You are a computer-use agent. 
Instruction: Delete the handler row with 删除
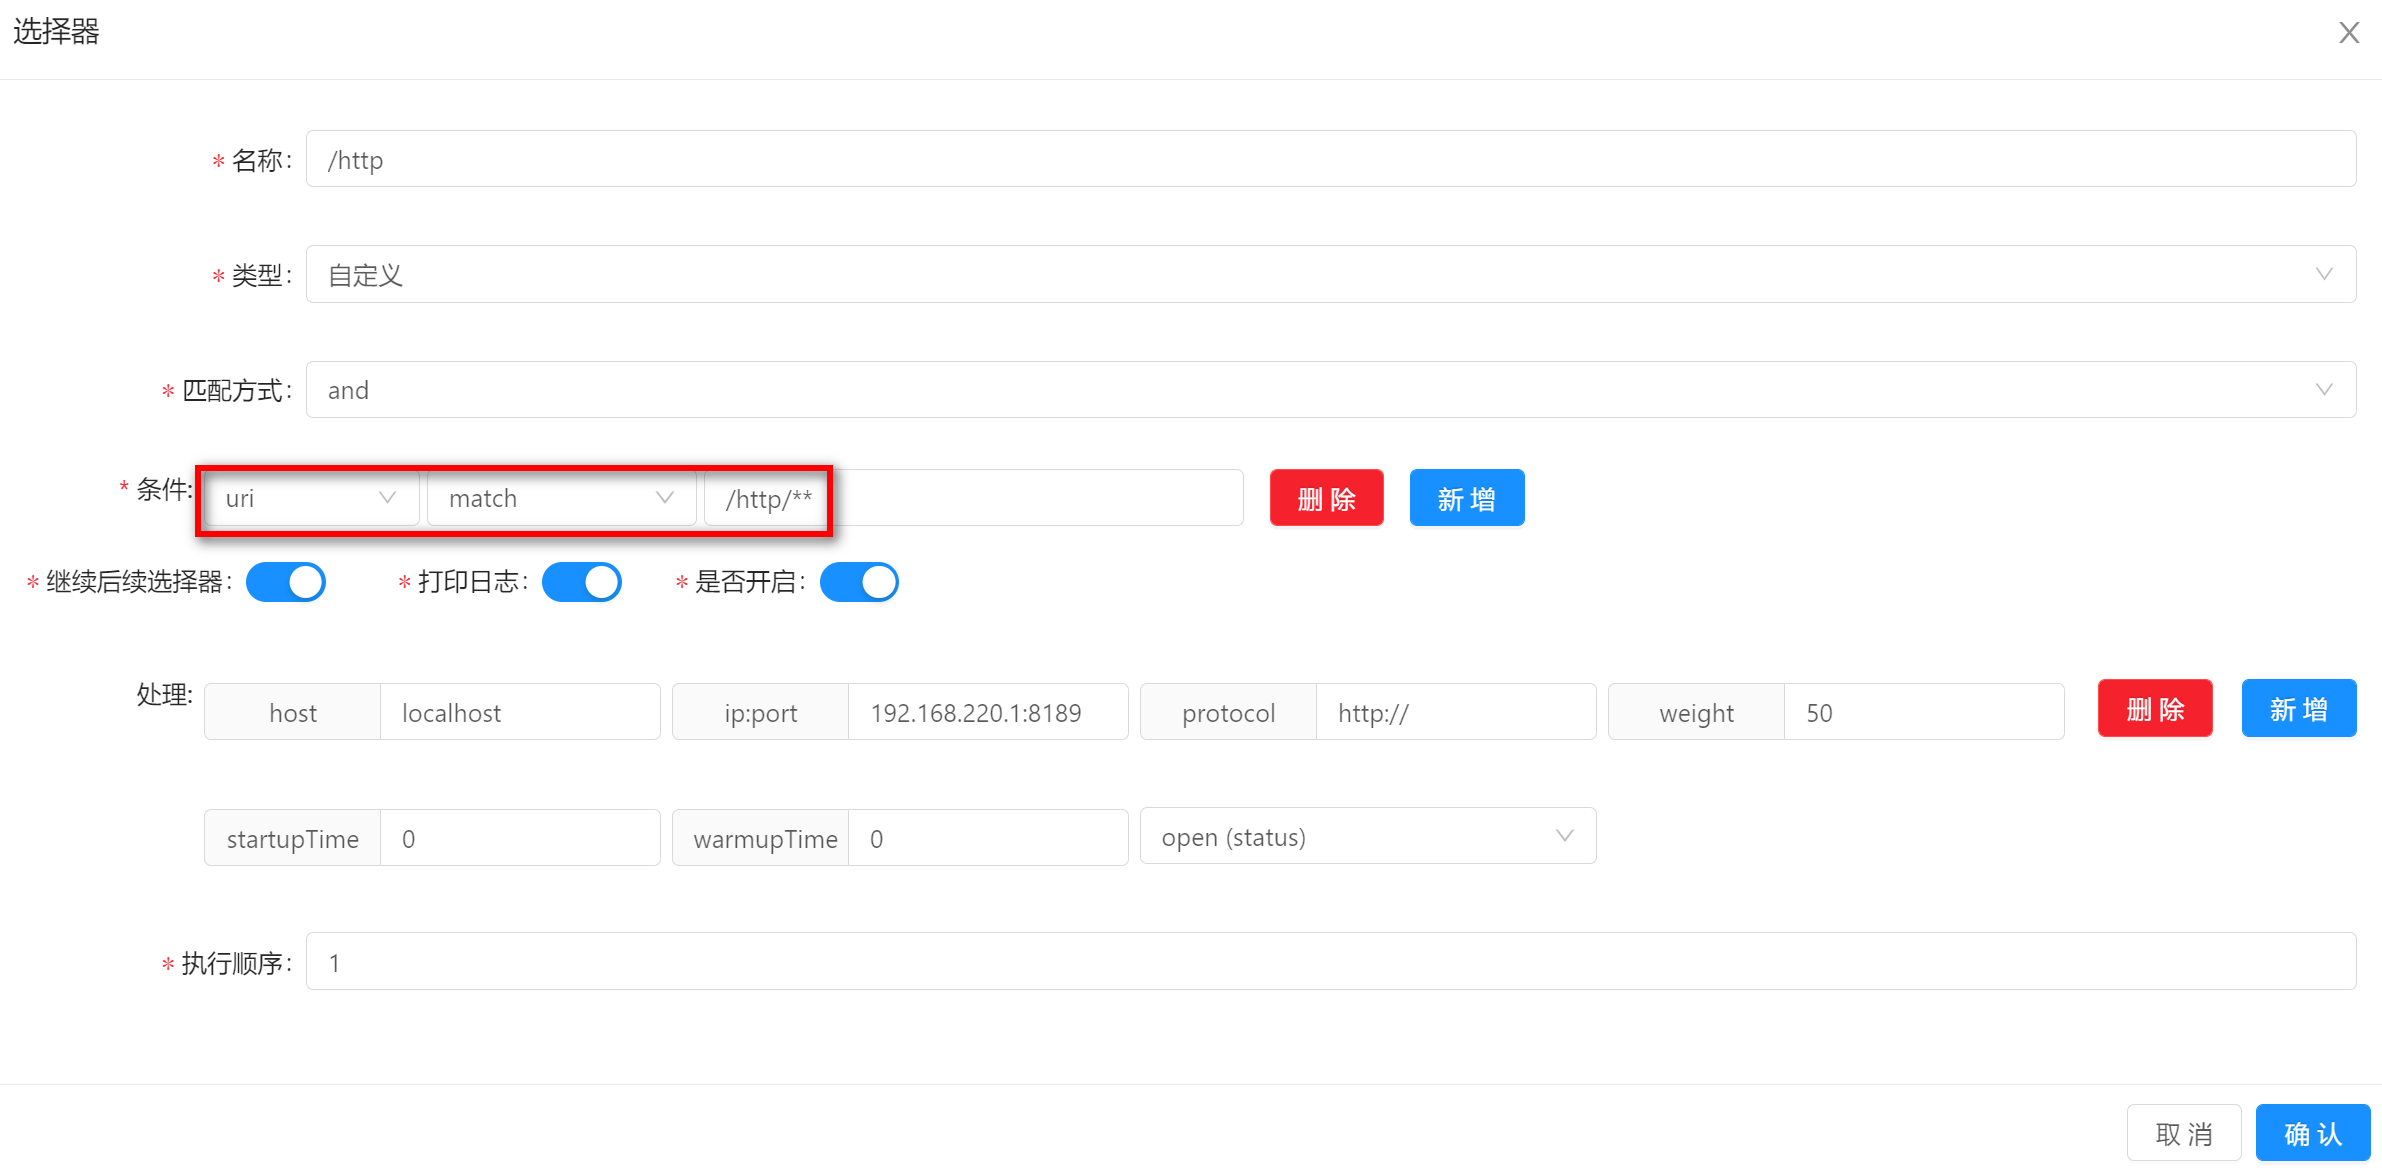[x=2154, y=709]
